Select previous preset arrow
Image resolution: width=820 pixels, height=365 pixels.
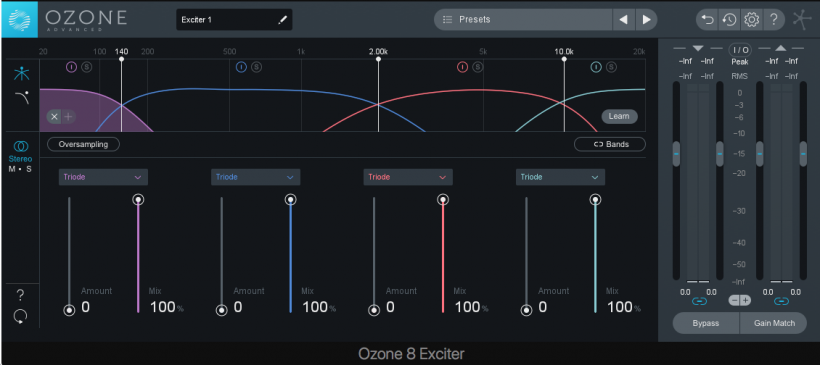623,20
